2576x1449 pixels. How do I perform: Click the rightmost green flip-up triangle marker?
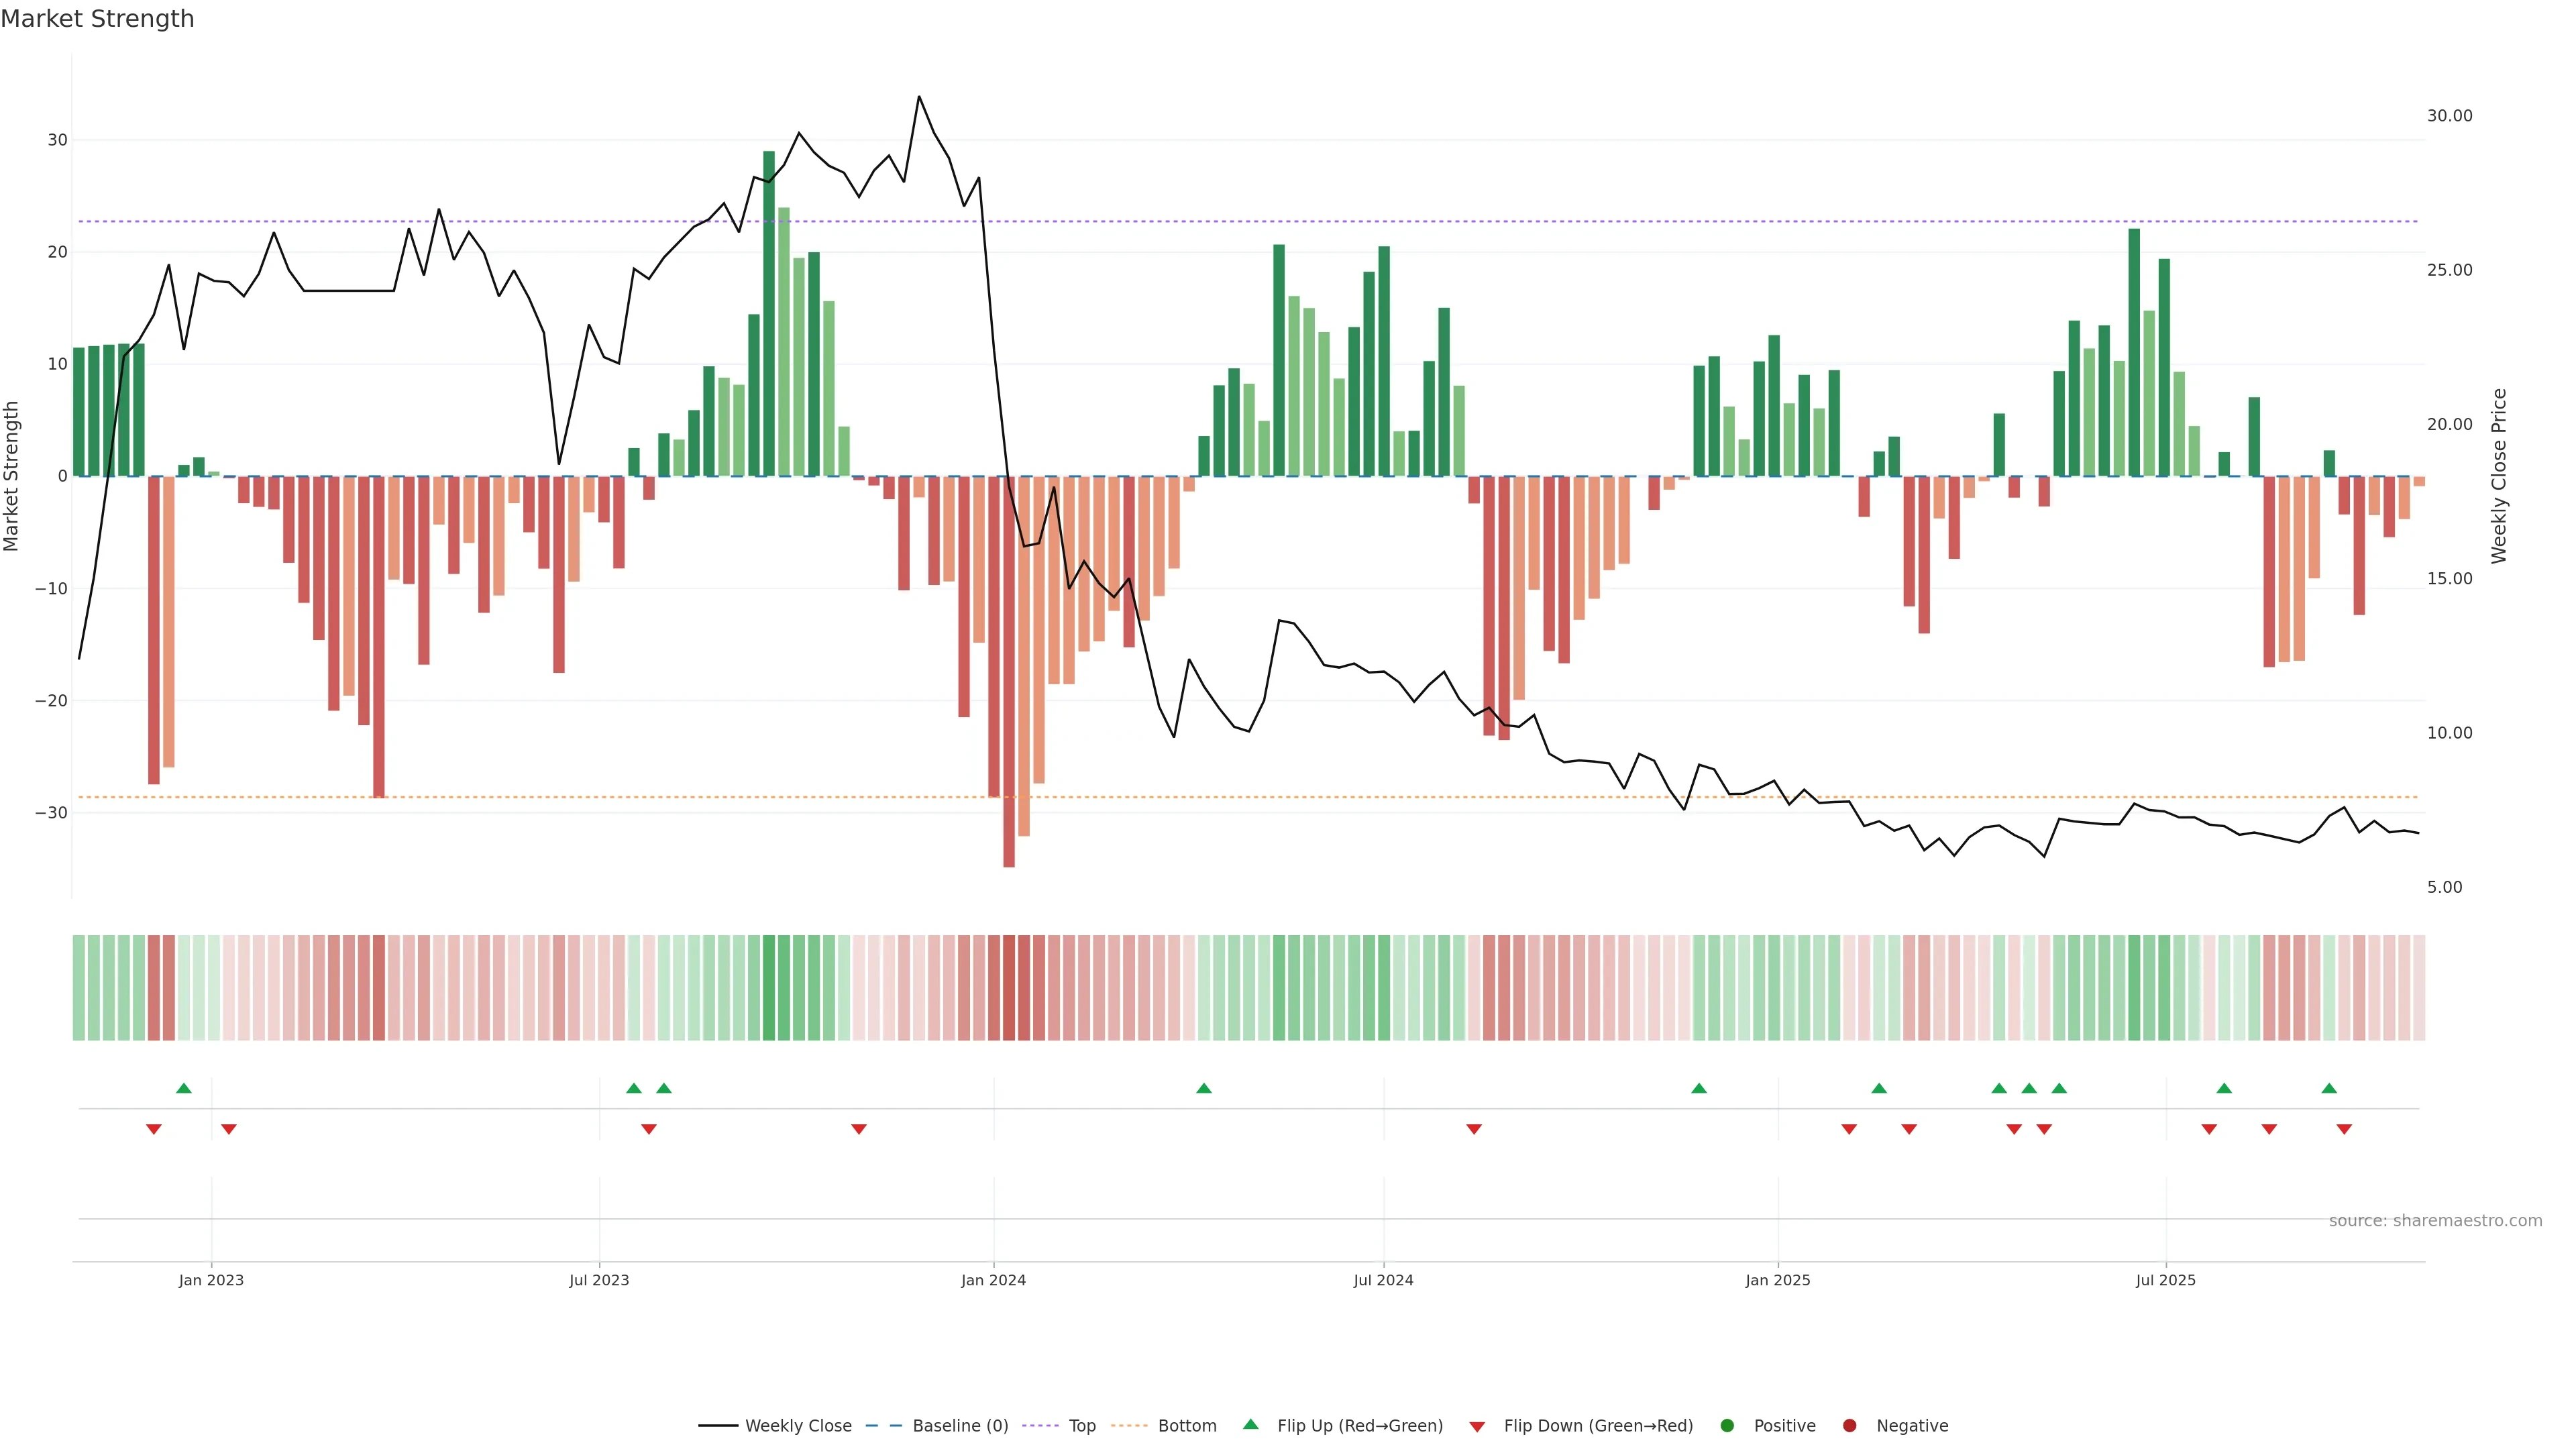[2329, 1088]
